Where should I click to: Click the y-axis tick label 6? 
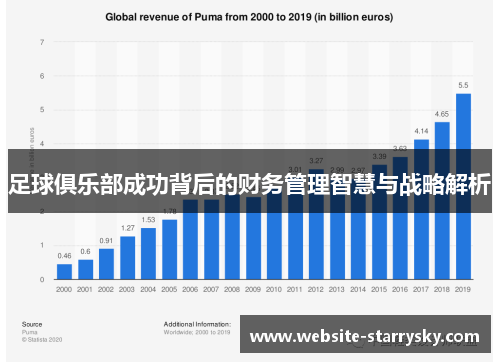point(42,76)
